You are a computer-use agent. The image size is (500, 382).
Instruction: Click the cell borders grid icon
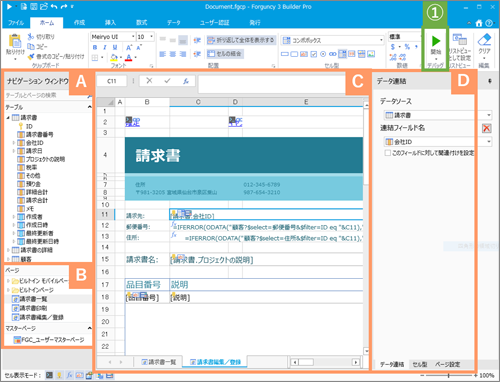click(x=95, y=58)
